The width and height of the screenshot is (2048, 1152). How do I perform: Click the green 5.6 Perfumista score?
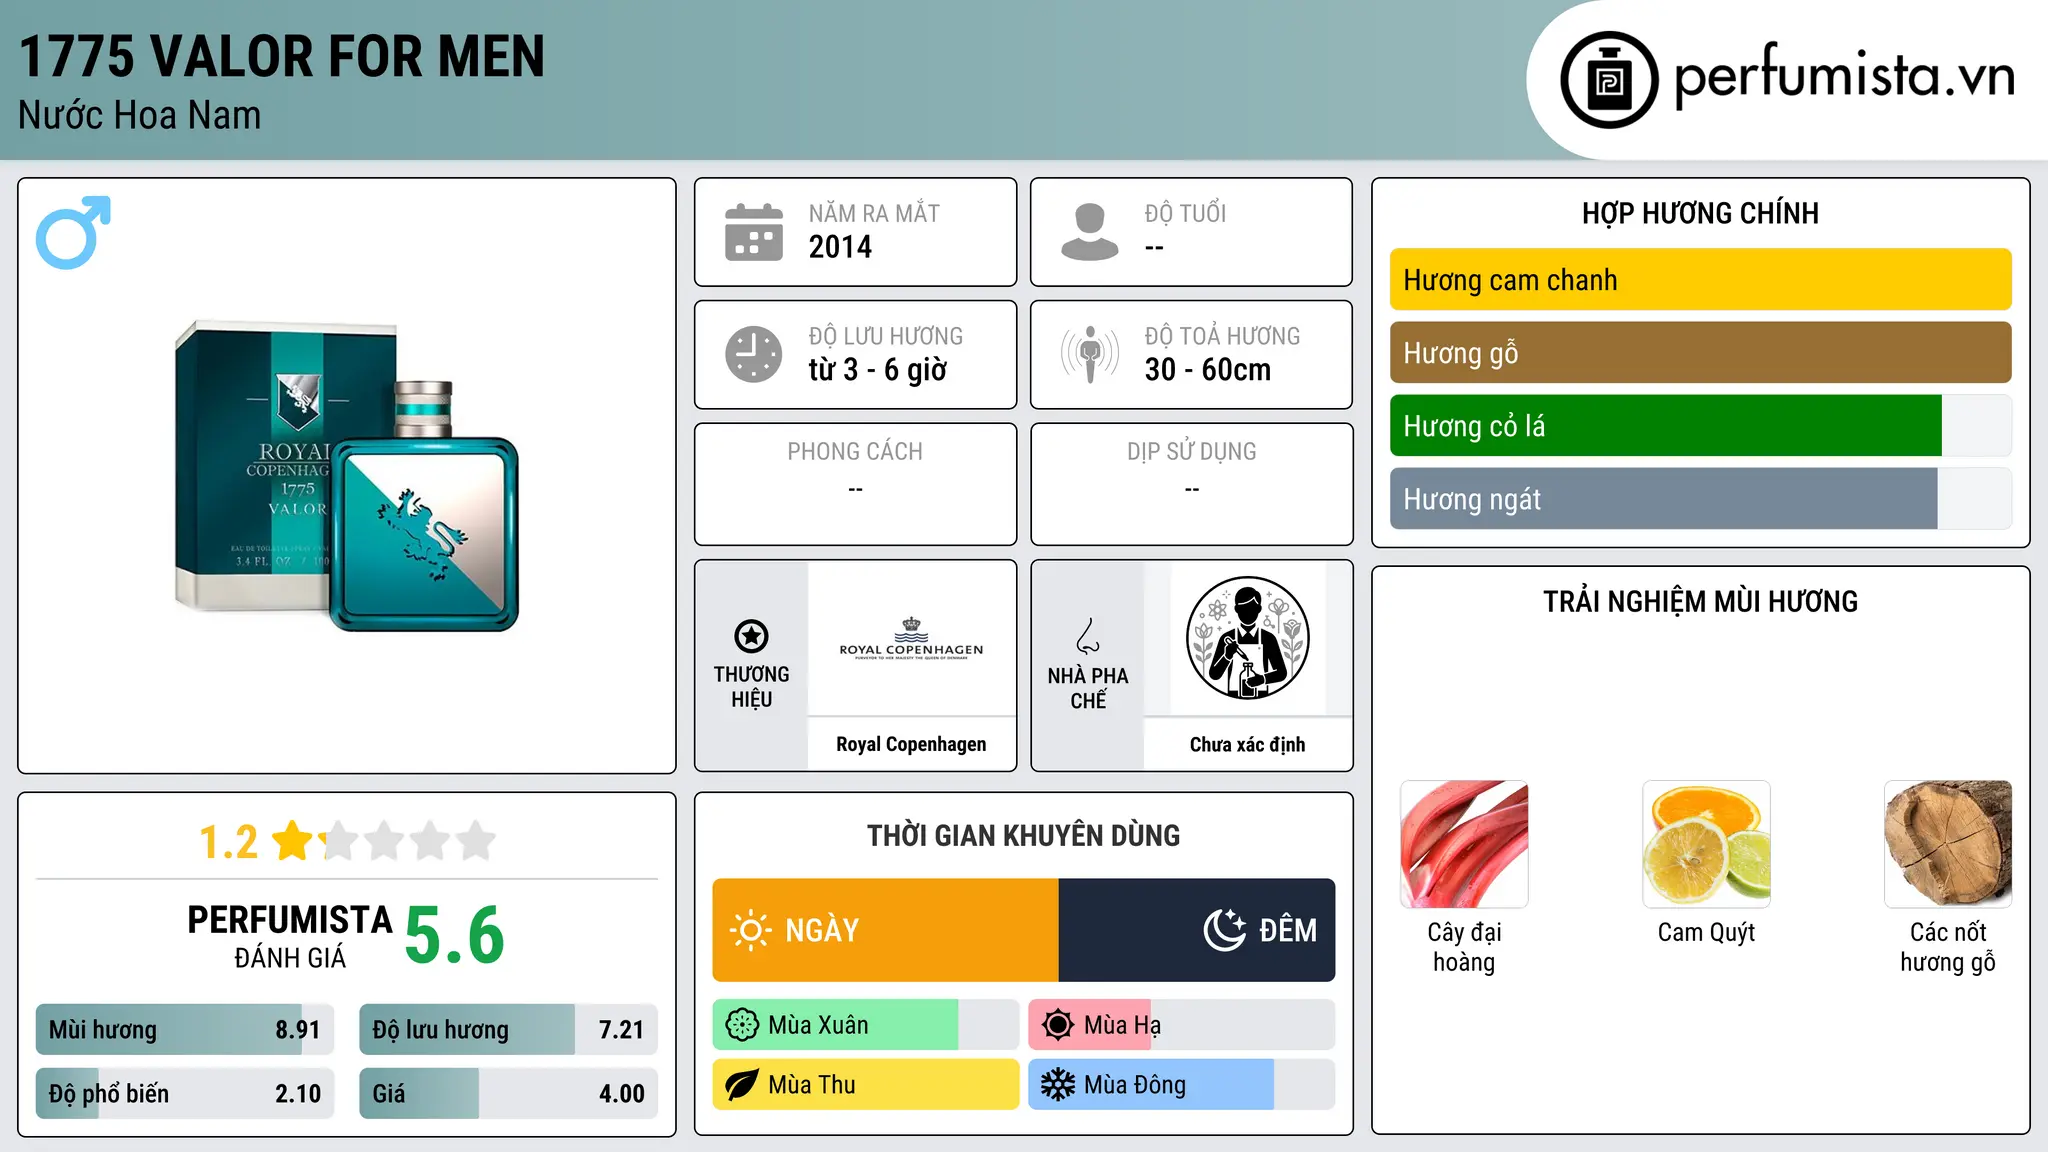pyautogui.click(x=455, y=935)
